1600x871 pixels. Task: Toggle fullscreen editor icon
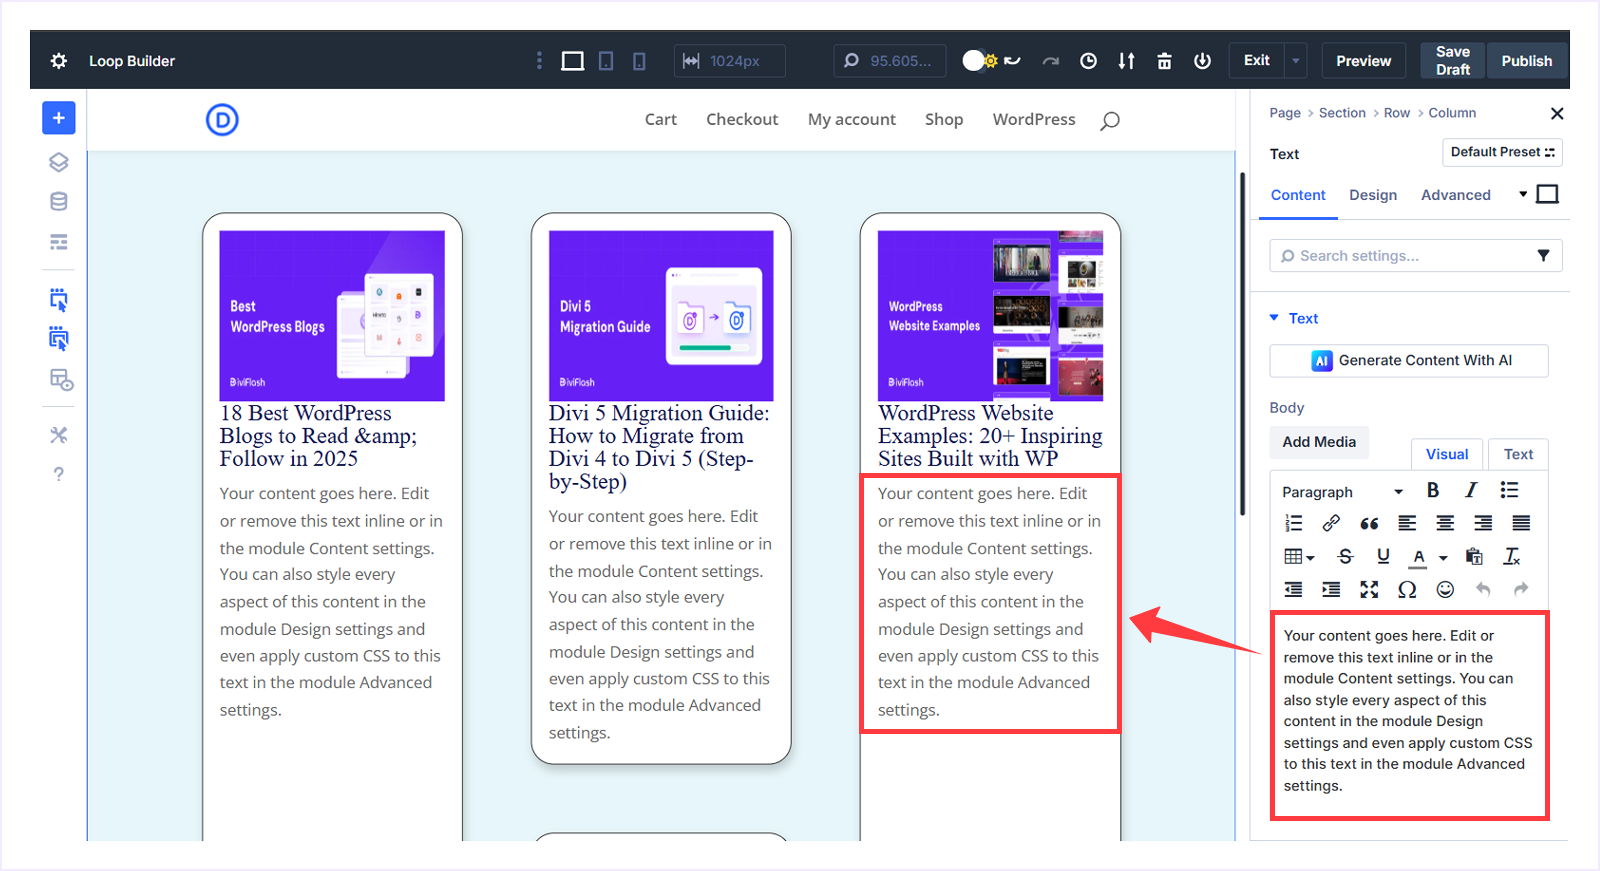[1369, 589]
